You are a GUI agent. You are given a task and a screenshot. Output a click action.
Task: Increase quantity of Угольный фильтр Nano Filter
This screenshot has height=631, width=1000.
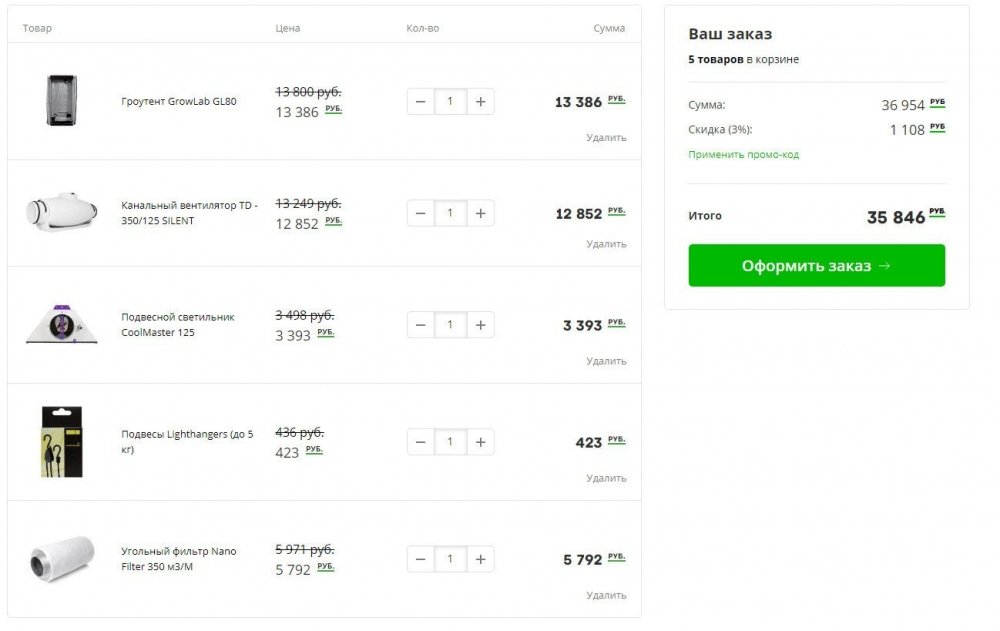click(x=480, y=560)
